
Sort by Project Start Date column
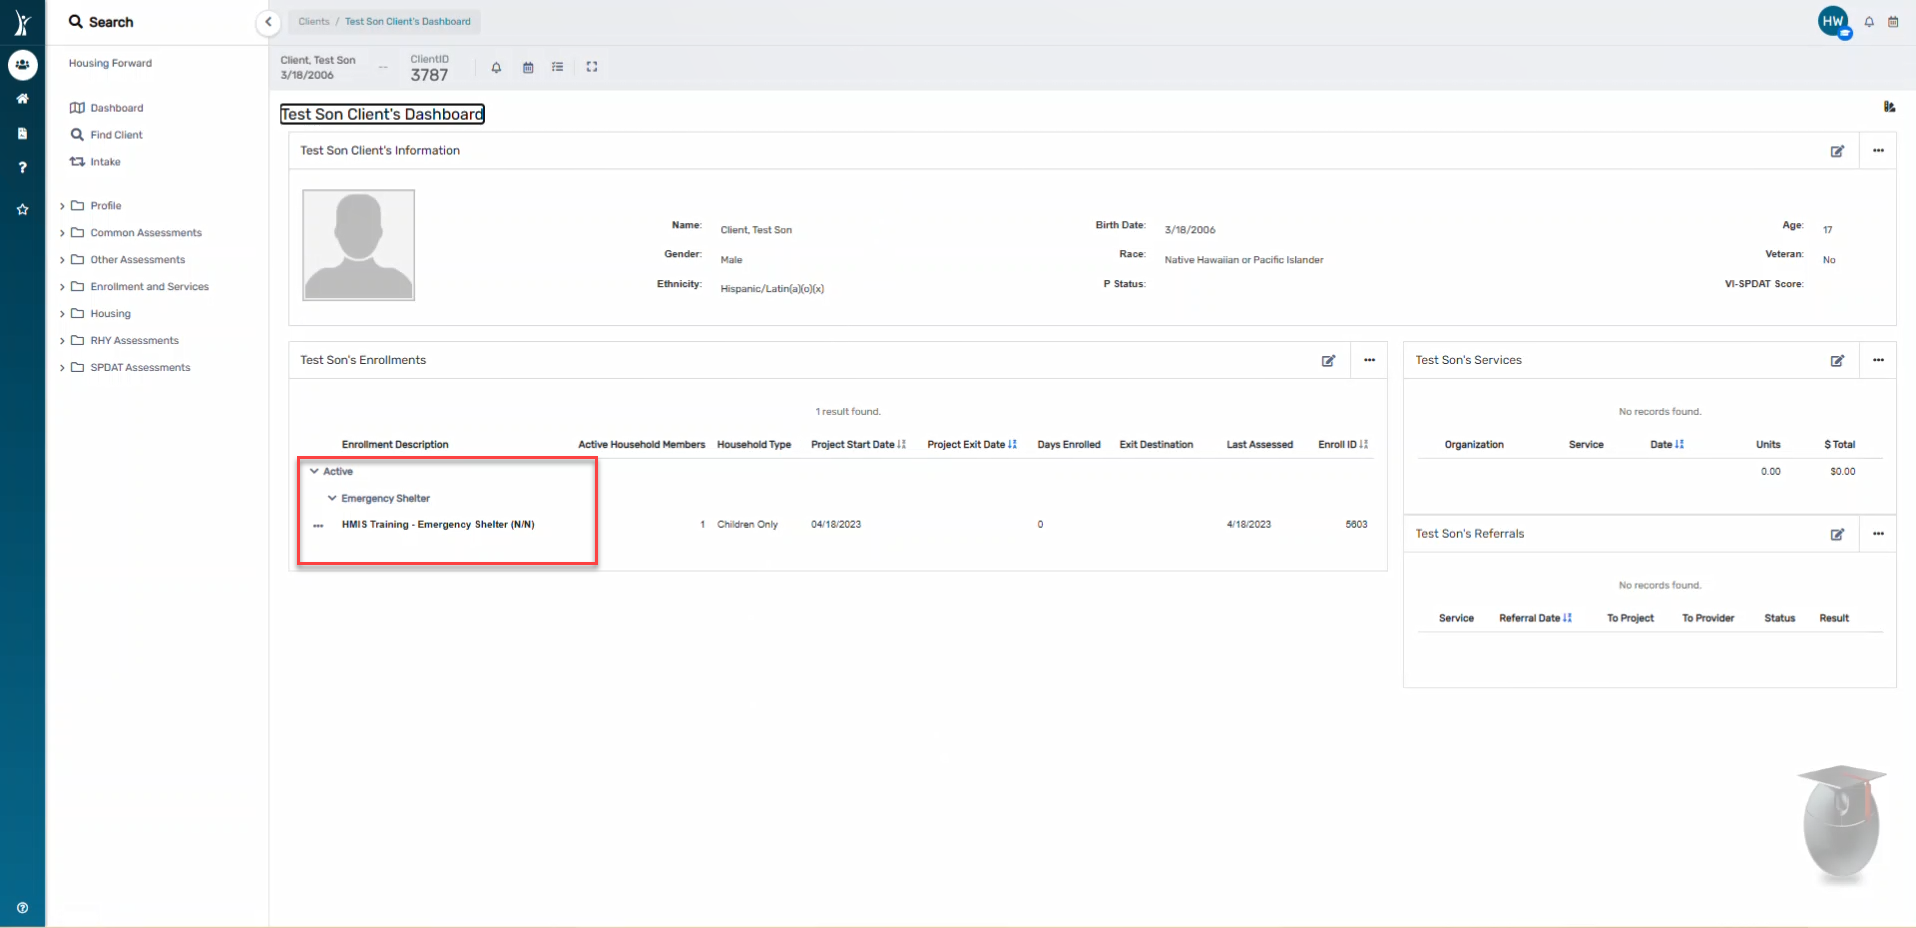click(x=857, y=445)
